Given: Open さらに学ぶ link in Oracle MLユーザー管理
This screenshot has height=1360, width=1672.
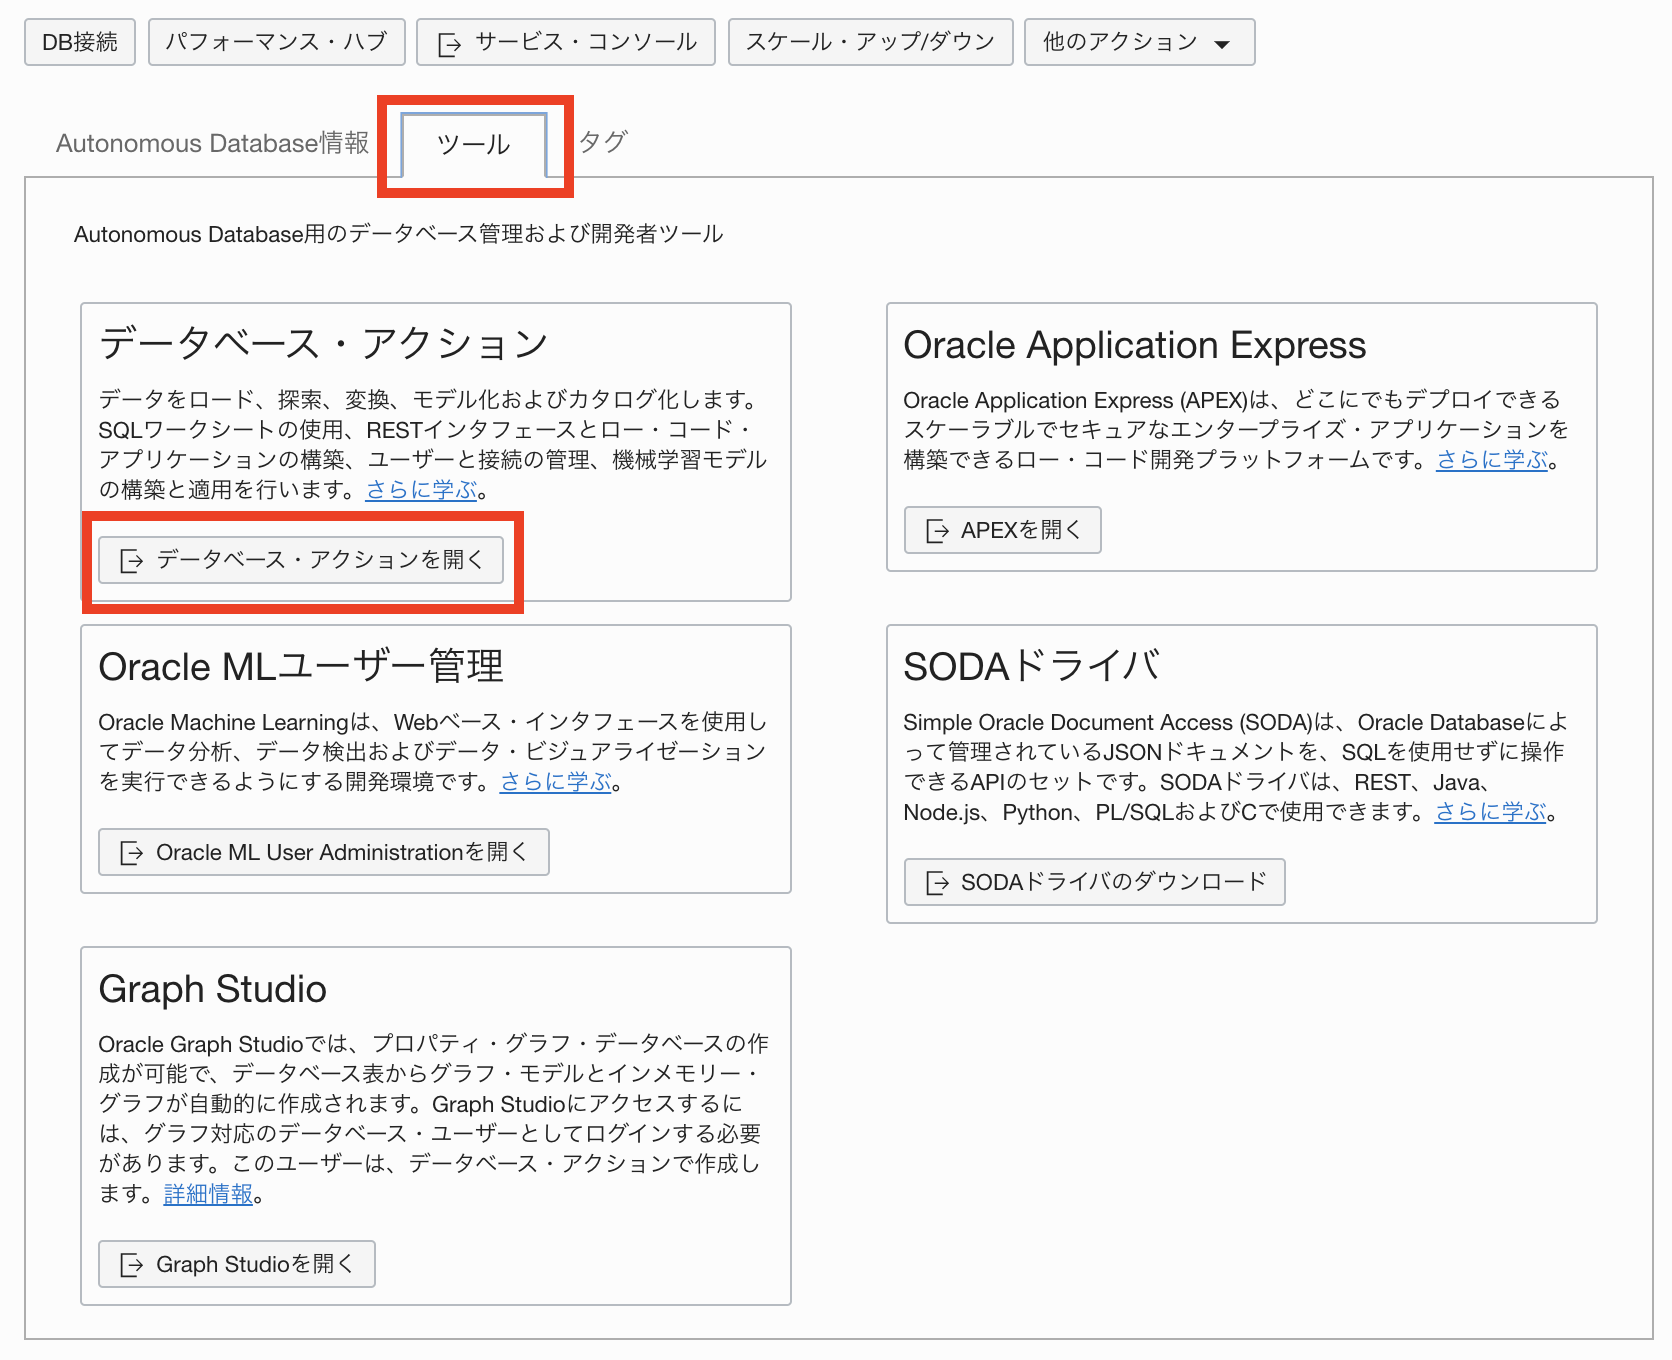Looking at the screenshot, I should pos(556,782).
